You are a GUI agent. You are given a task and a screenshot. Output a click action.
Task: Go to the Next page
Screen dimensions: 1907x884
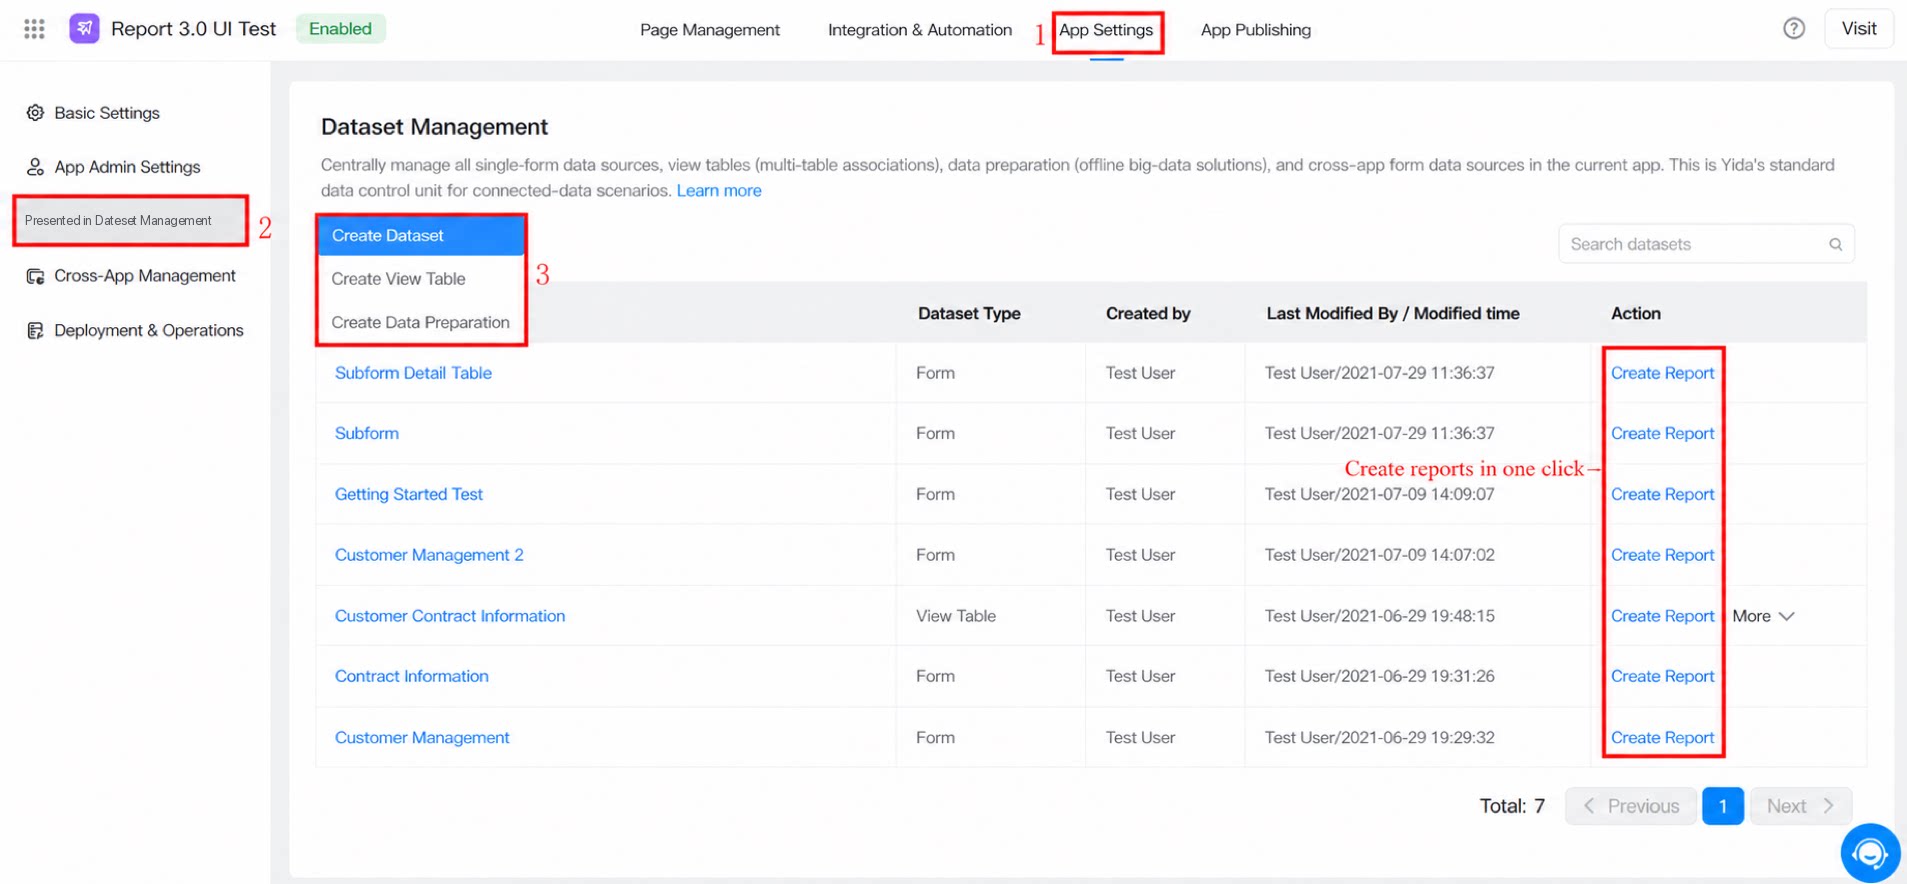[1800, 806]
